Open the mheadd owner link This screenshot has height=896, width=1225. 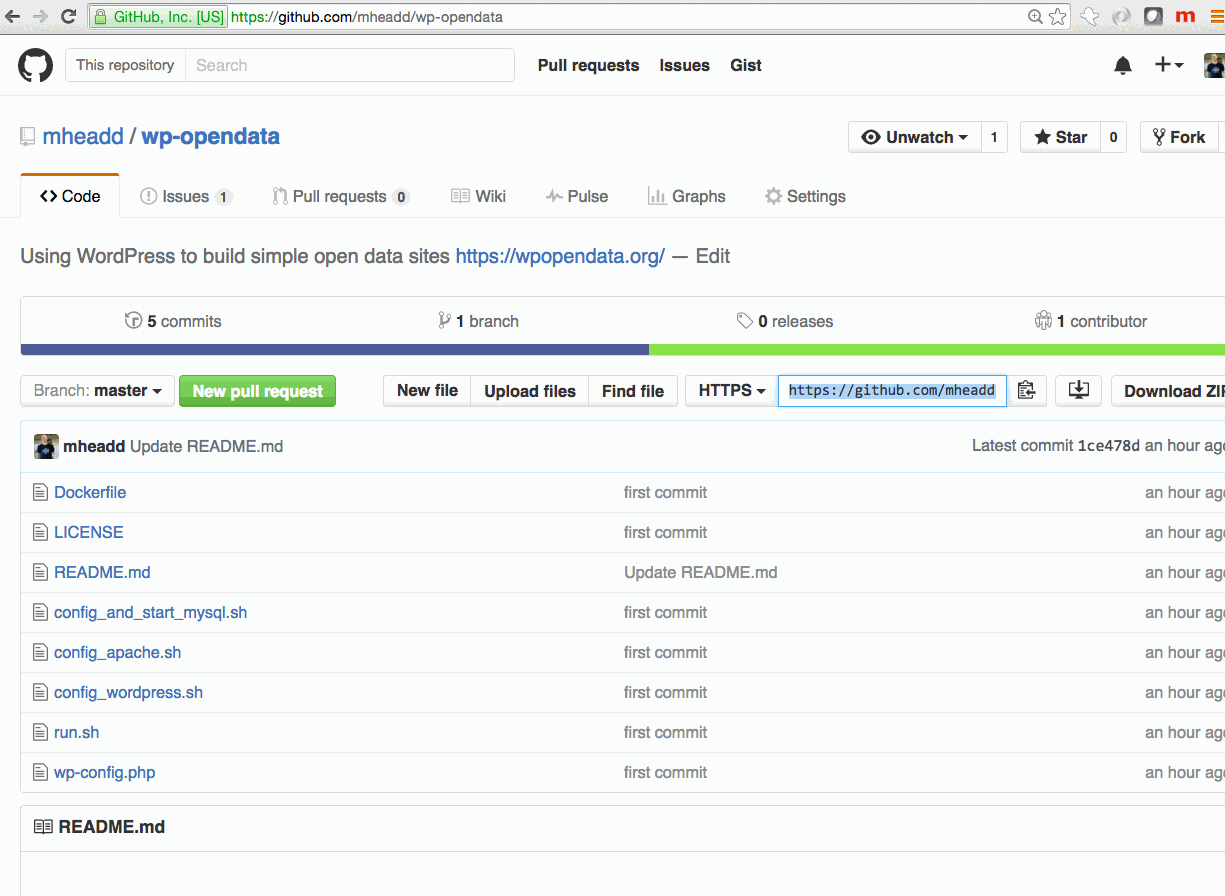tap(83, 136)
